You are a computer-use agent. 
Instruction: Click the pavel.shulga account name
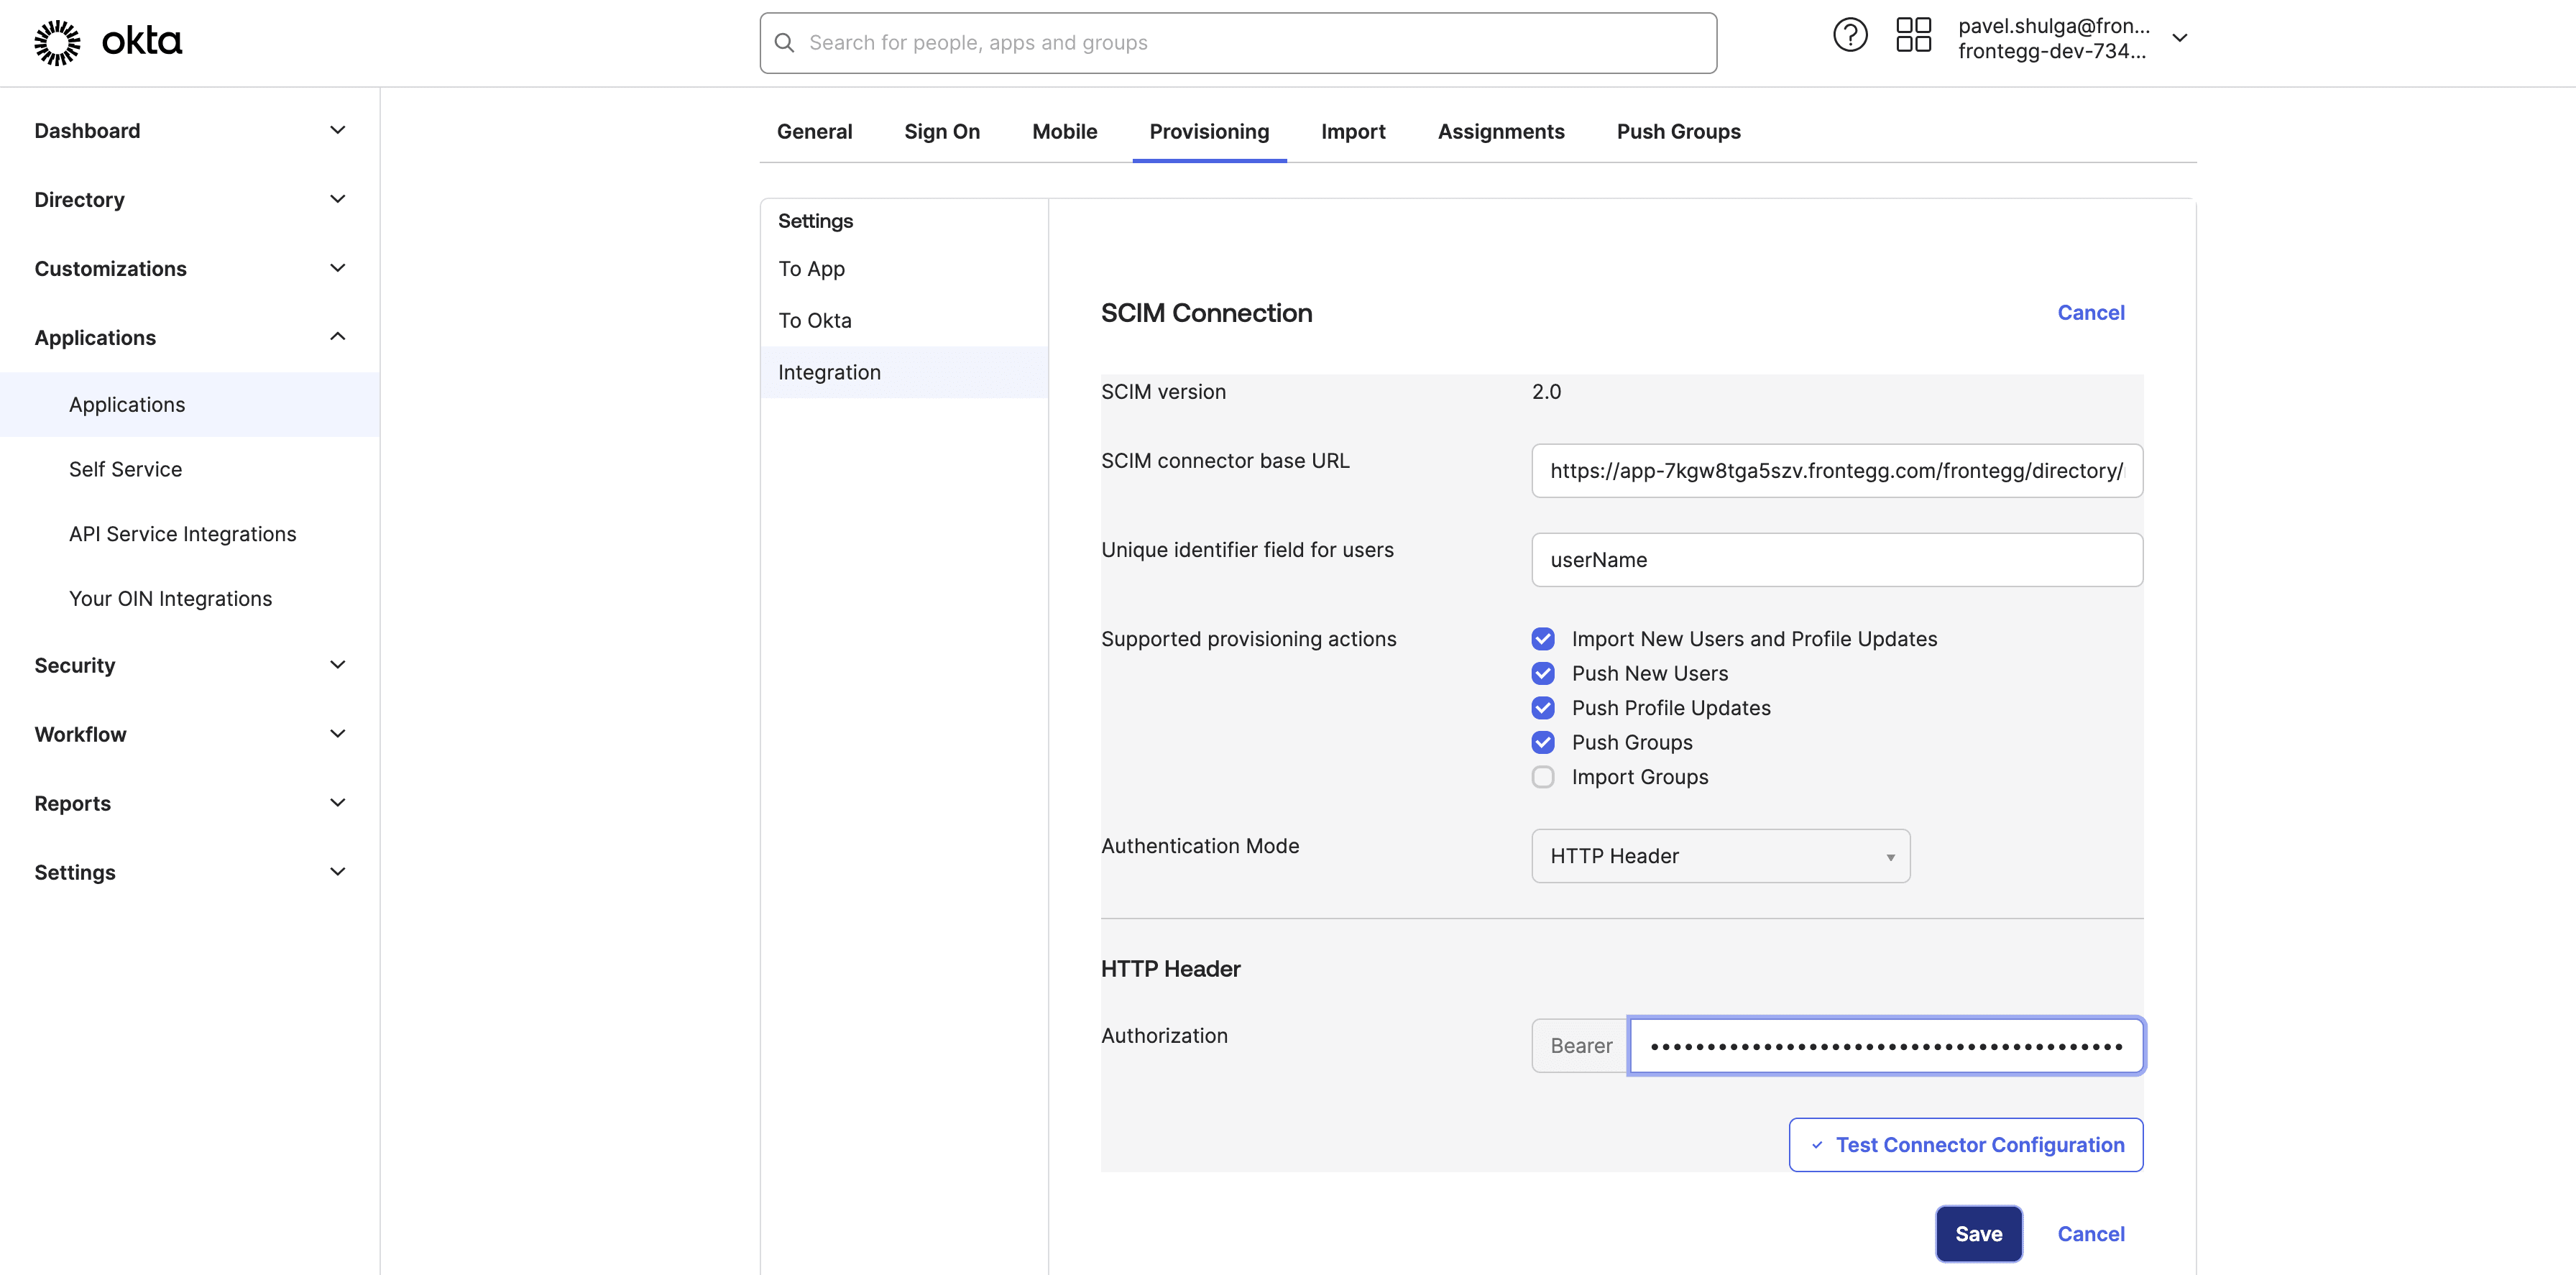pos(2053,26)
